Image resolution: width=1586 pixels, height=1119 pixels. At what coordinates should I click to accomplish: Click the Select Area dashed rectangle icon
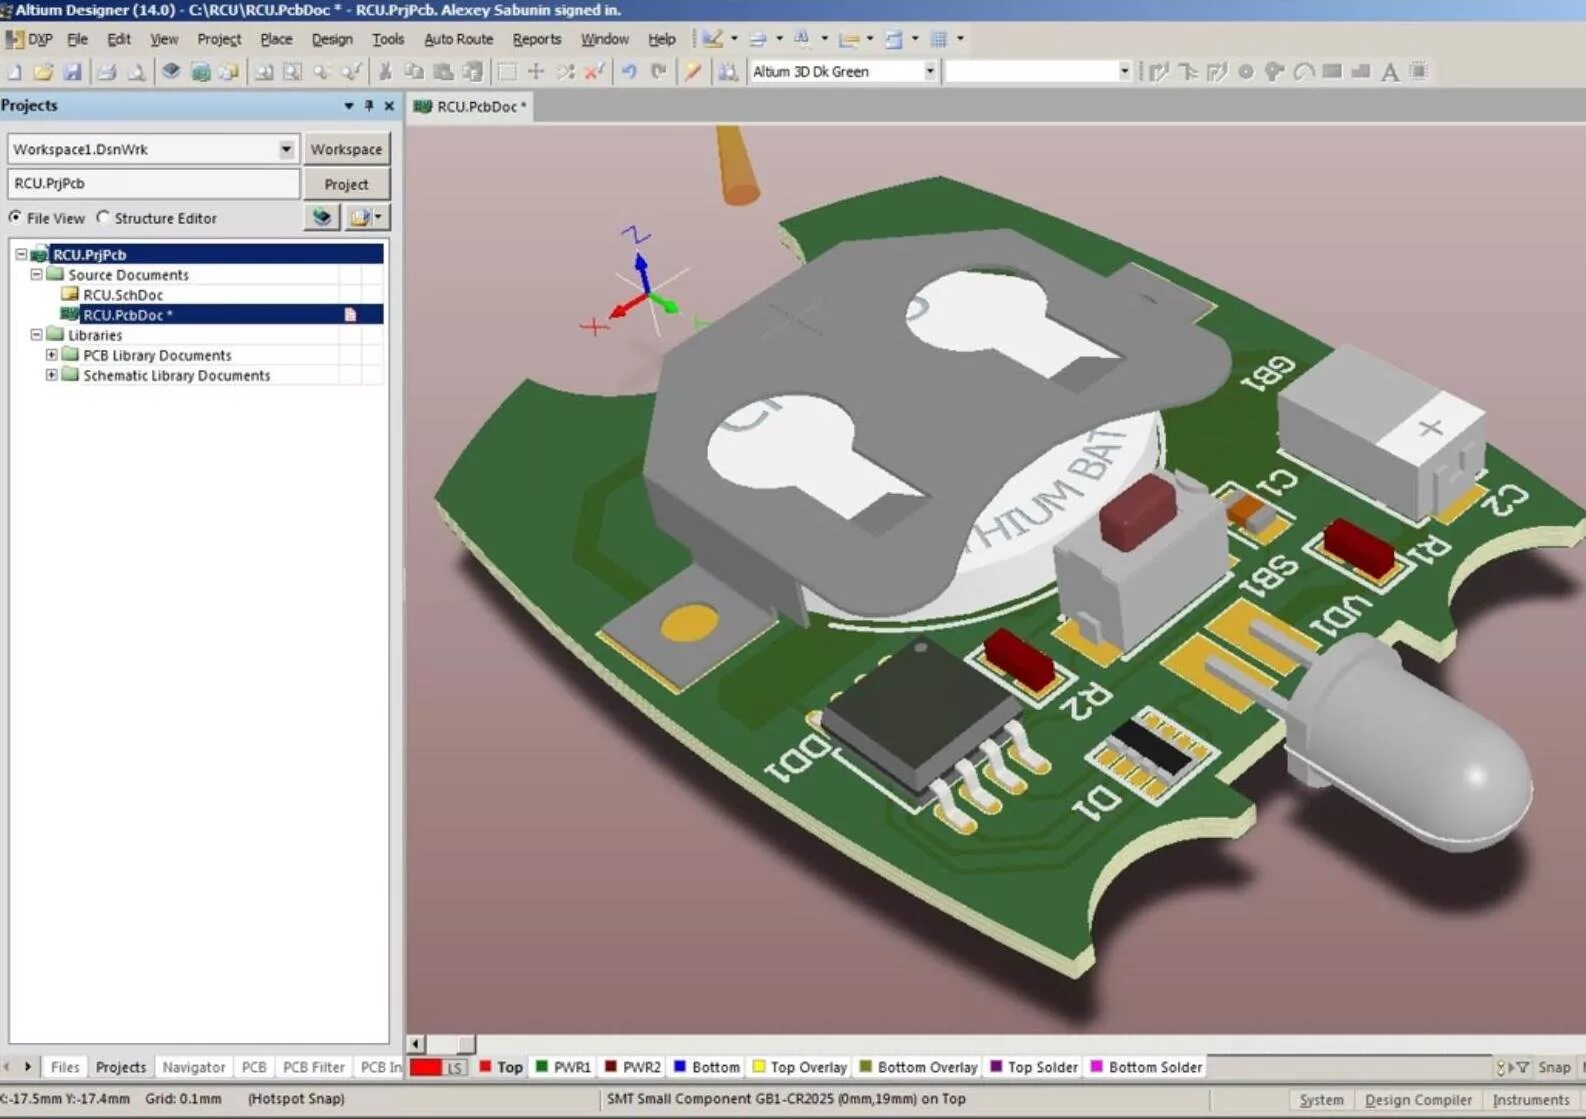click(x=507, y=71)
